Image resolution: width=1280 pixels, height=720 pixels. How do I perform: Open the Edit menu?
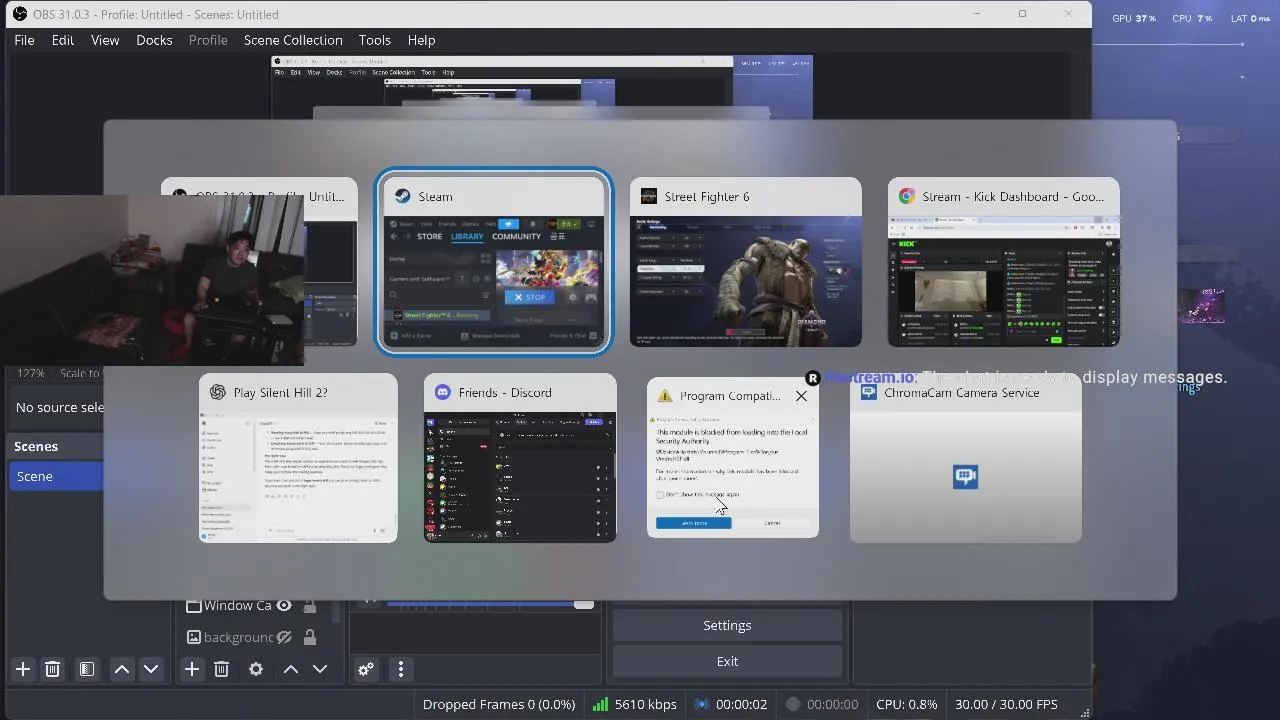[63, 40]
